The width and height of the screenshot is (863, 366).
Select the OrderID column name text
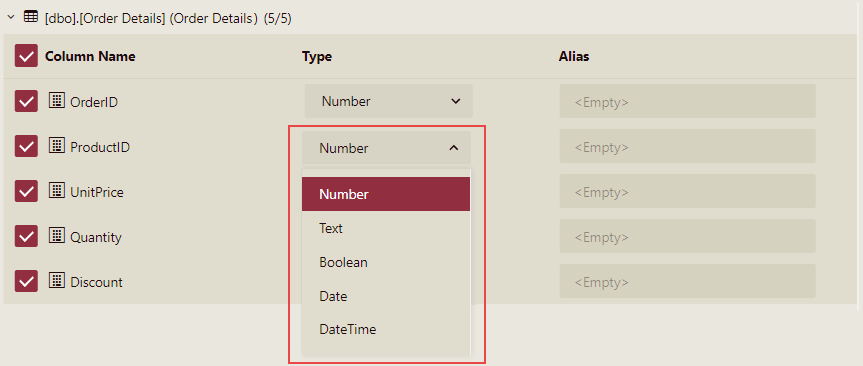pos(94,102)
